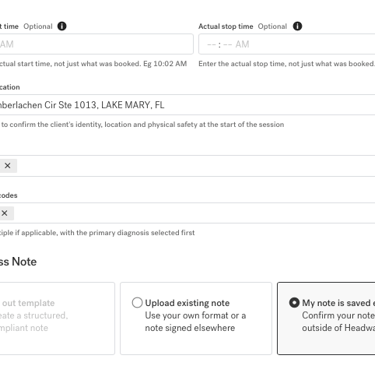
Task: Select the minutes segment of stop time
Action: coord(228,44)
